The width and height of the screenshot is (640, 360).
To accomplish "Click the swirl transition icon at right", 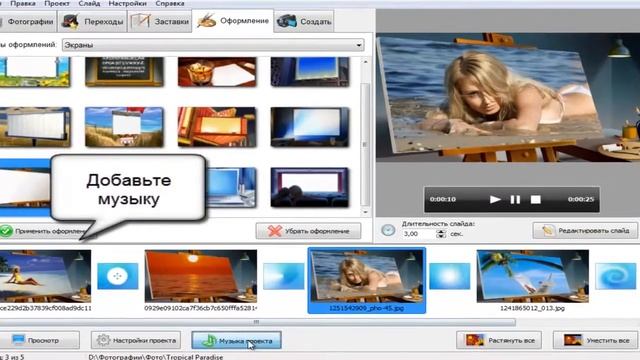I will 616,276.
